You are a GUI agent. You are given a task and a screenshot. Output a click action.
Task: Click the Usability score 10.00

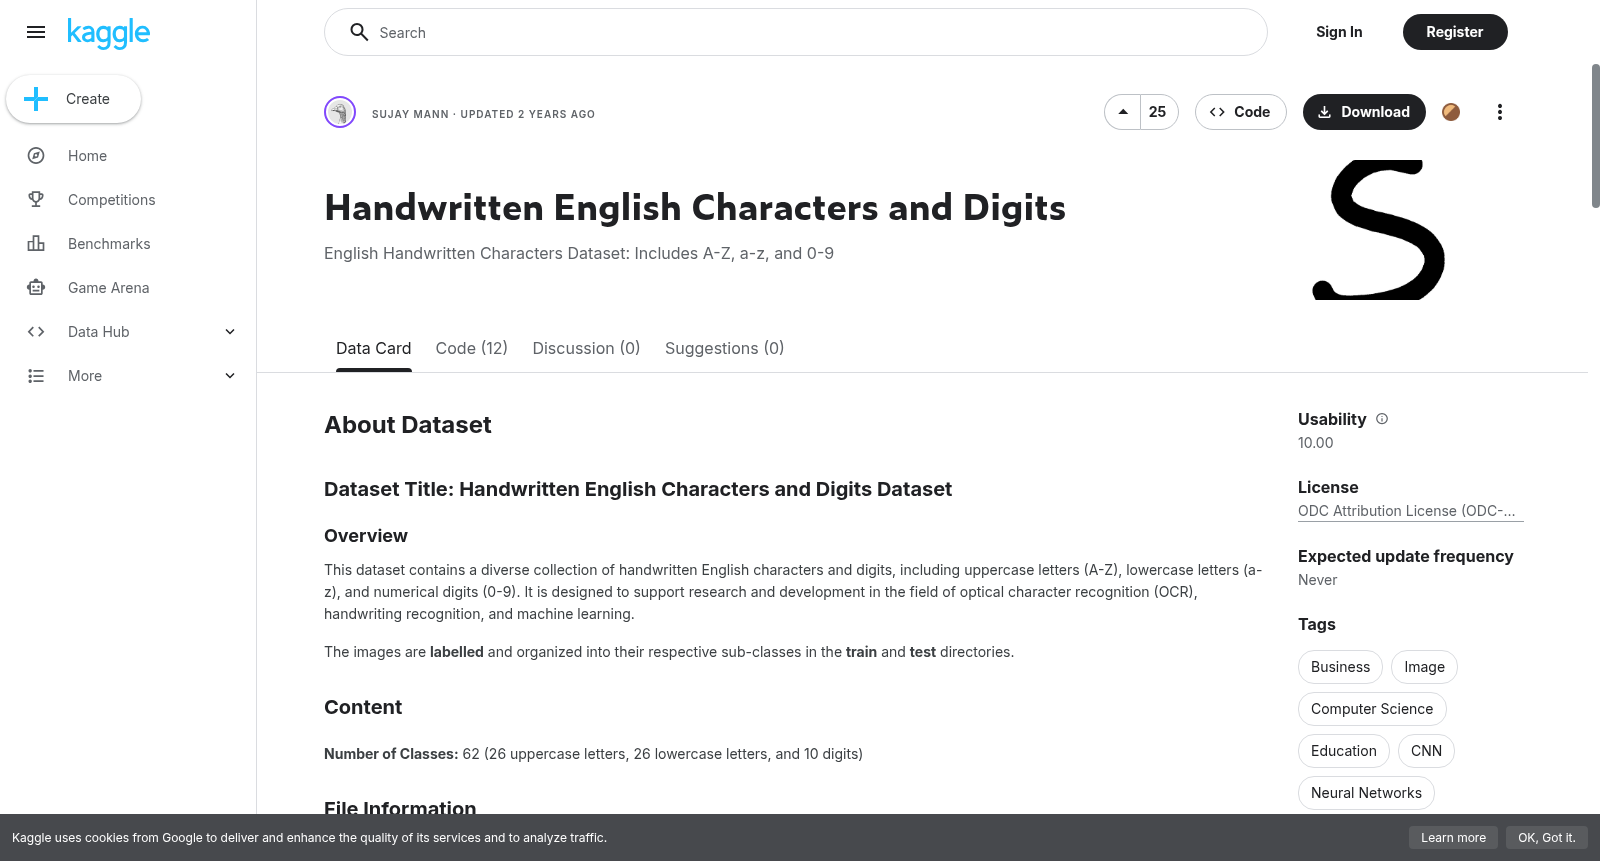click(x=1316, y=443)
